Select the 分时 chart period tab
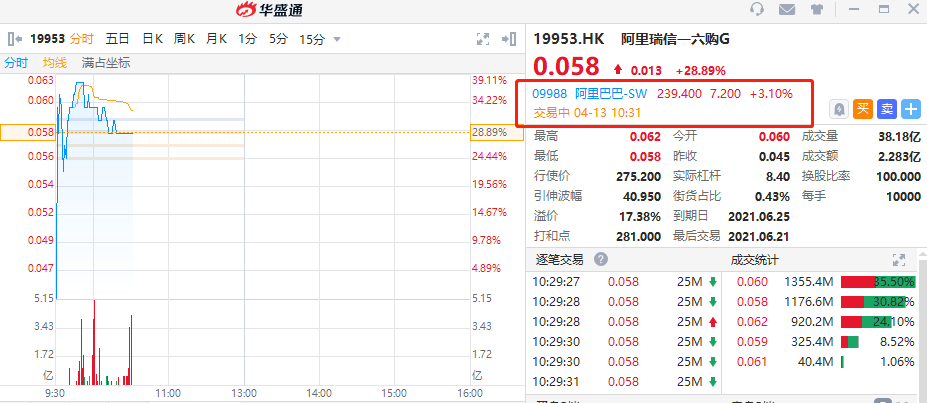 pyautogui.click(x=82, y=39)
